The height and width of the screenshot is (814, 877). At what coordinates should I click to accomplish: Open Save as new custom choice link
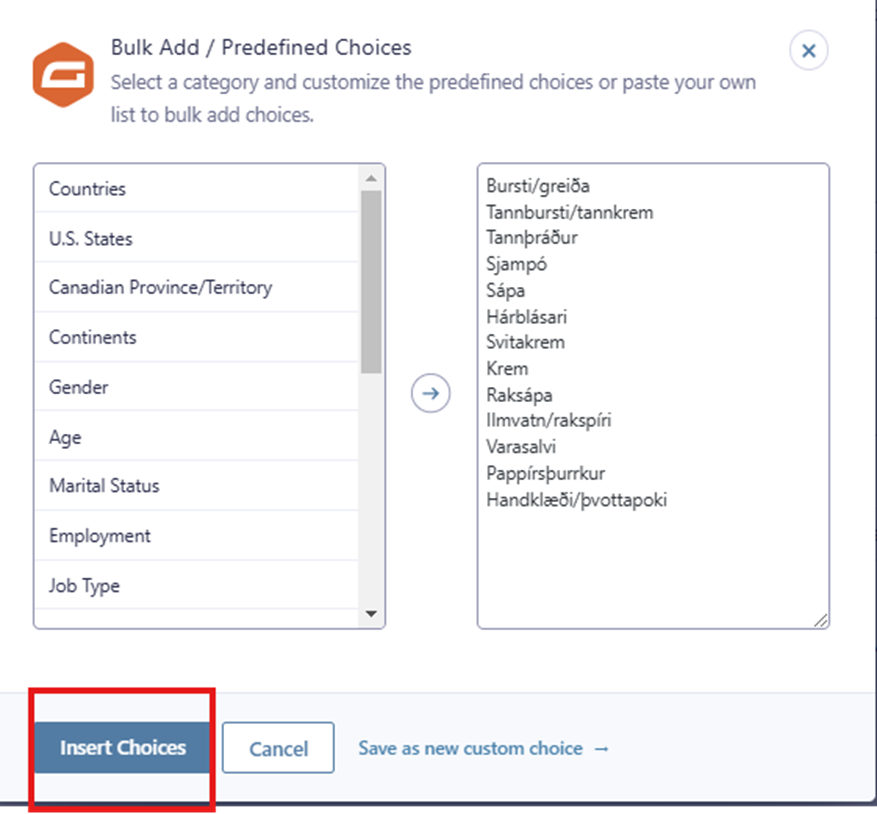[483, 748]
